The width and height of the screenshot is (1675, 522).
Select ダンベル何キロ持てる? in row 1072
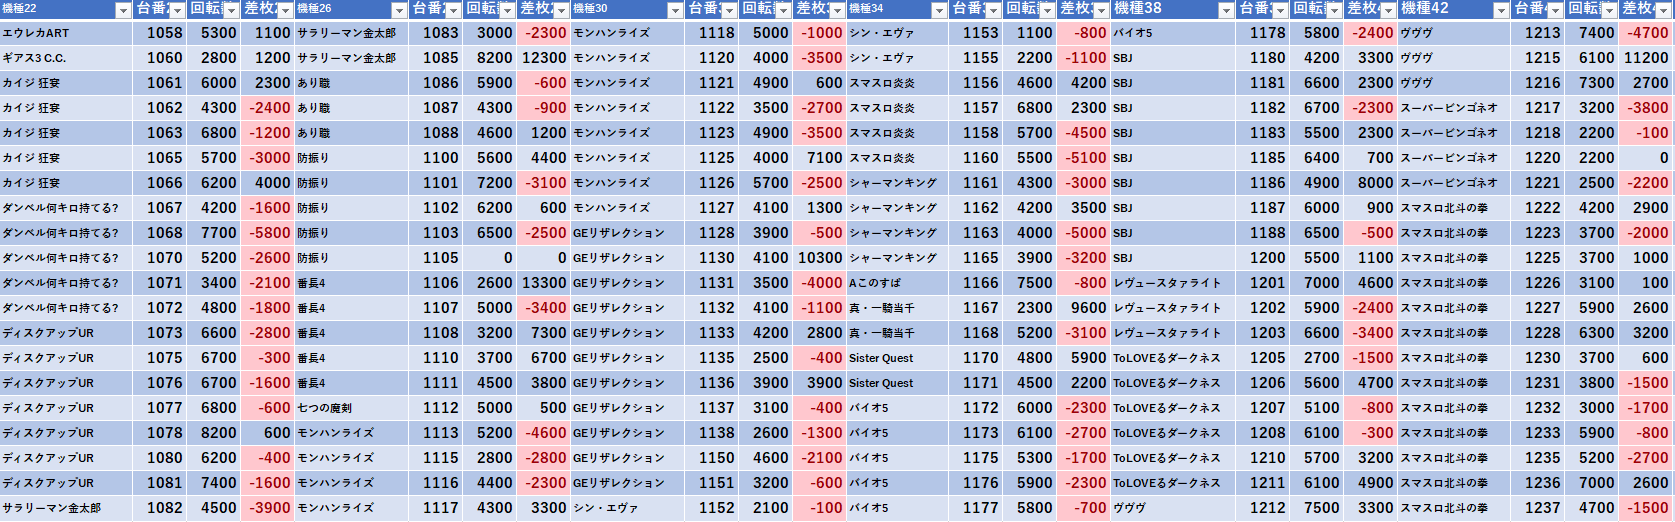tap(66, 308)
